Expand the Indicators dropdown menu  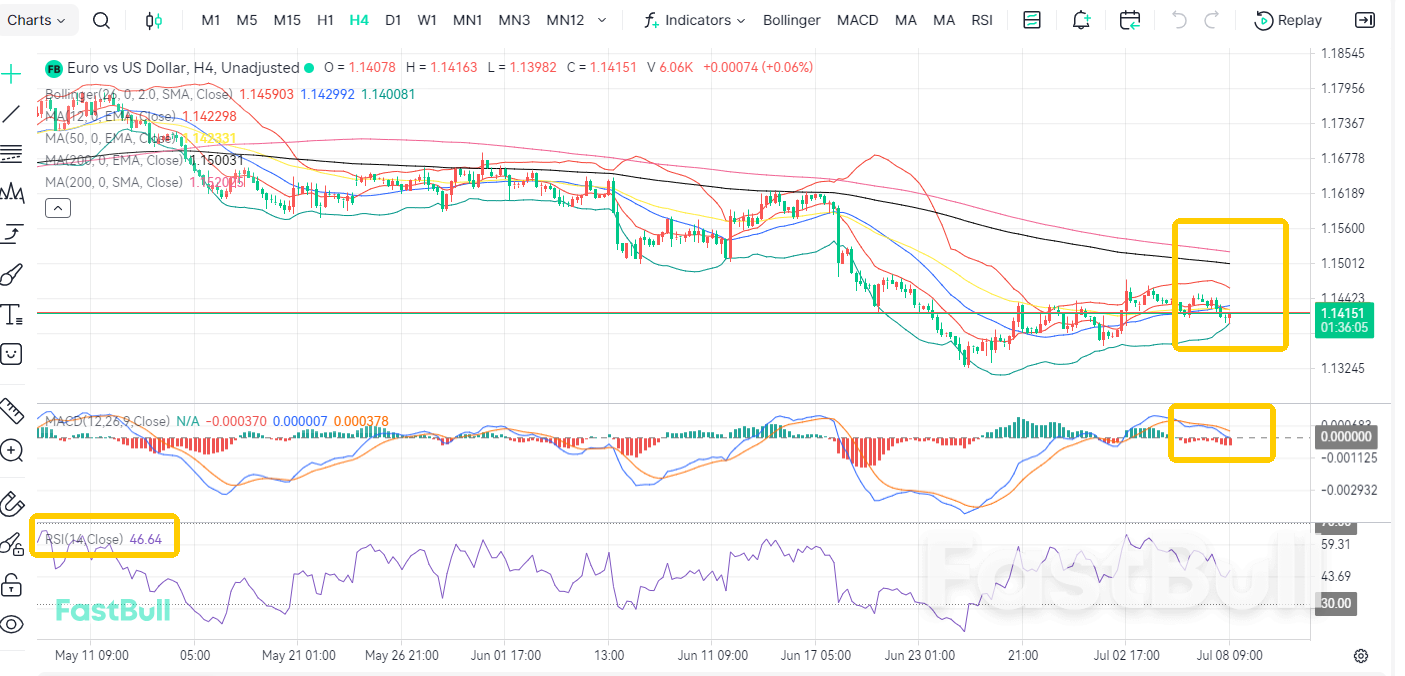(695, 20)
